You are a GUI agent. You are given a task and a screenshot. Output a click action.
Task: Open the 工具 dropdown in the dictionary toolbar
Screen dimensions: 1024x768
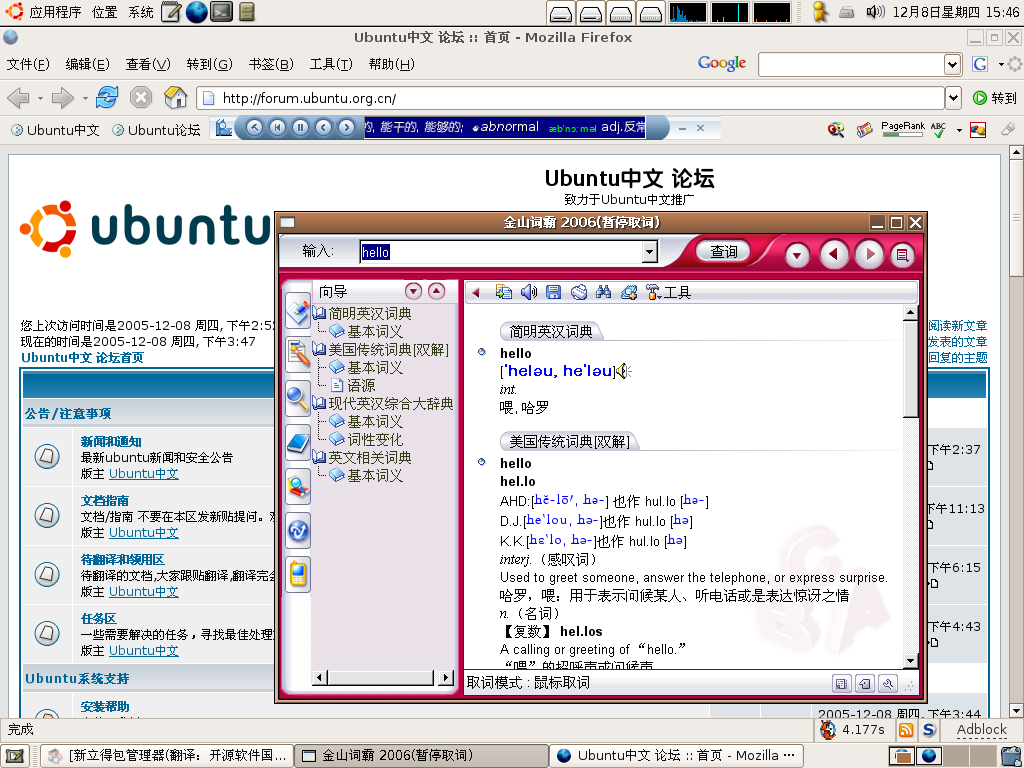(668, 292)
